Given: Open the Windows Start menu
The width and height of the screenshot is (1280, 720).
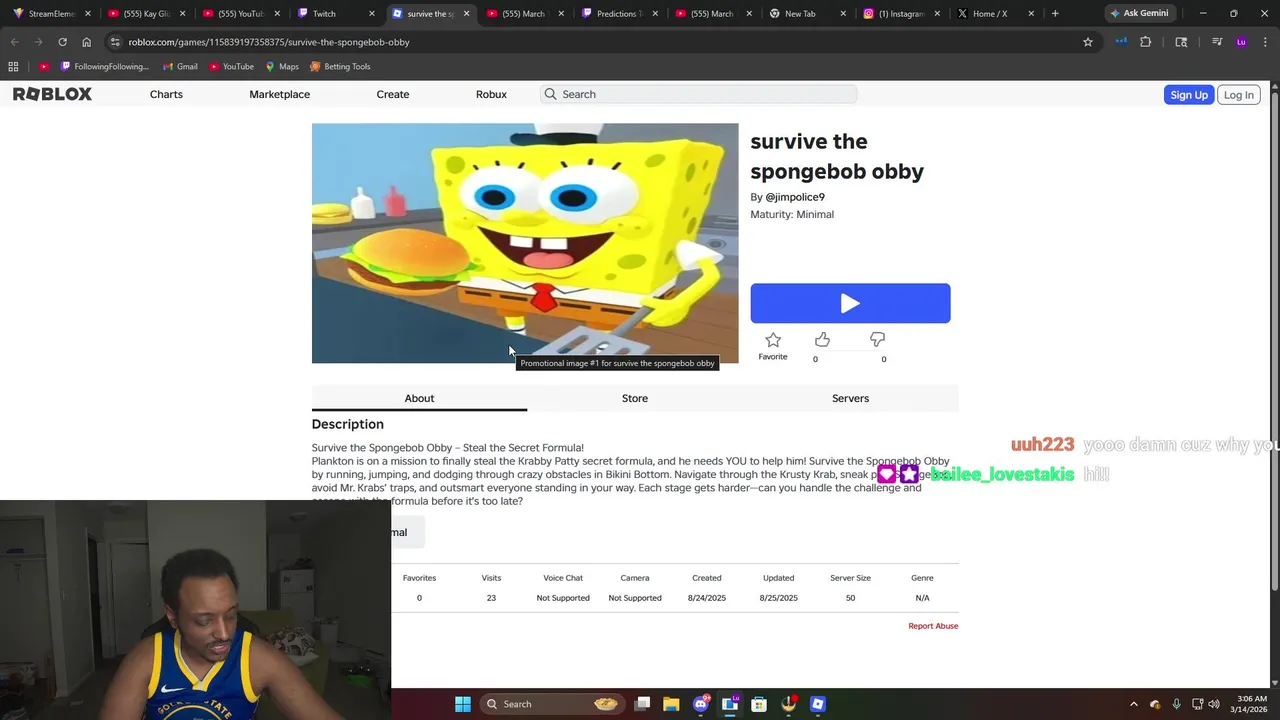Looking at the screenshot, I should coord(463,704).
